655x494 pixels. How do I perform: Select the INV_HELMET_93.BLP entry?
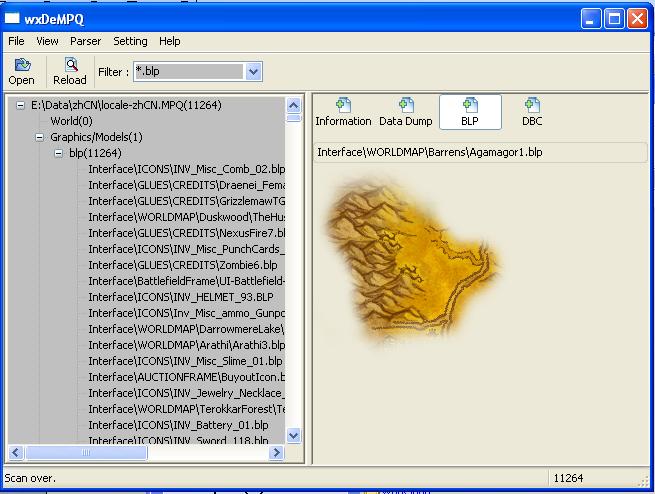(x=181, y=297)
